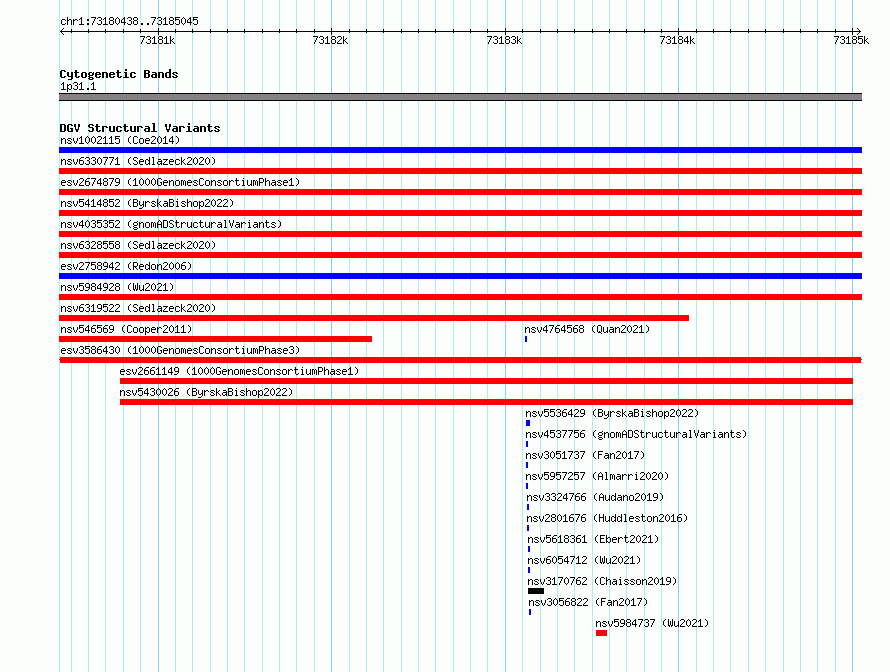This screenshot has width=890, height=672.
Task: Click the short red bar under nsv546569
Action: (216, 339)
